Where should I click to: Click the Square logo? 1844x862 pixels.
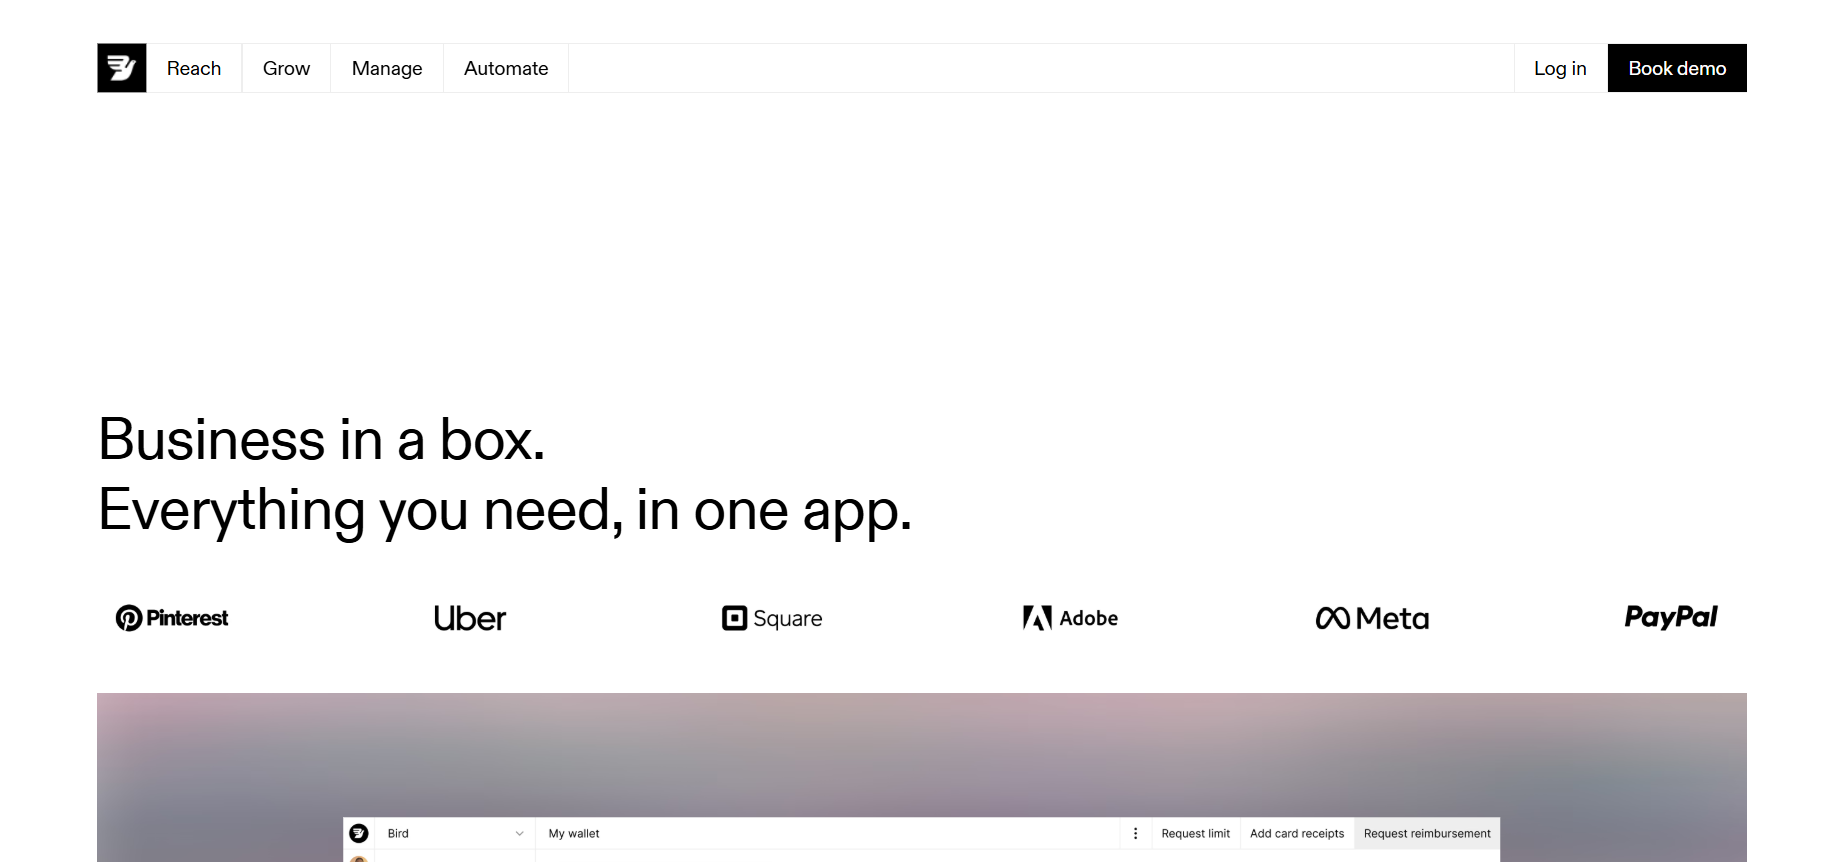pyautogui.click(x=772, y=618)
